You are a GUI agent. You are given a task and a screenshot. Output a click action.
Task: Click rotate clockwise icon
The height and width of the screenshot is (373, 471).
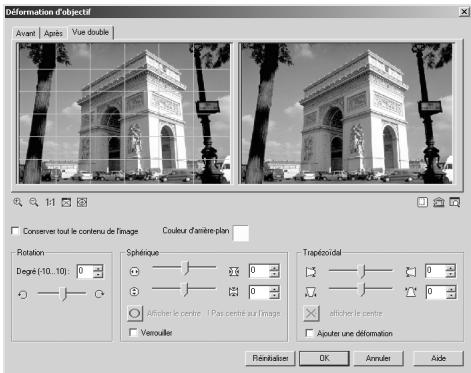tap(99, 294)
